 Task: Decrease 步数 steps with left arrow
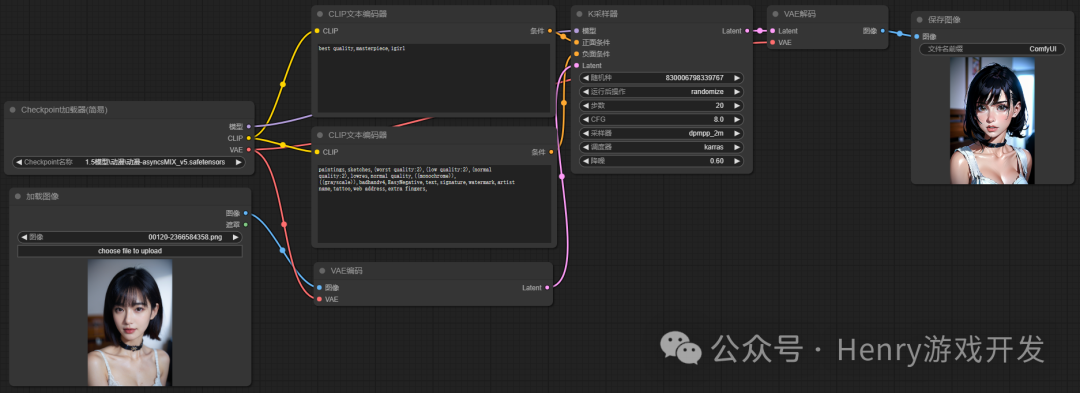coord(586,106)
